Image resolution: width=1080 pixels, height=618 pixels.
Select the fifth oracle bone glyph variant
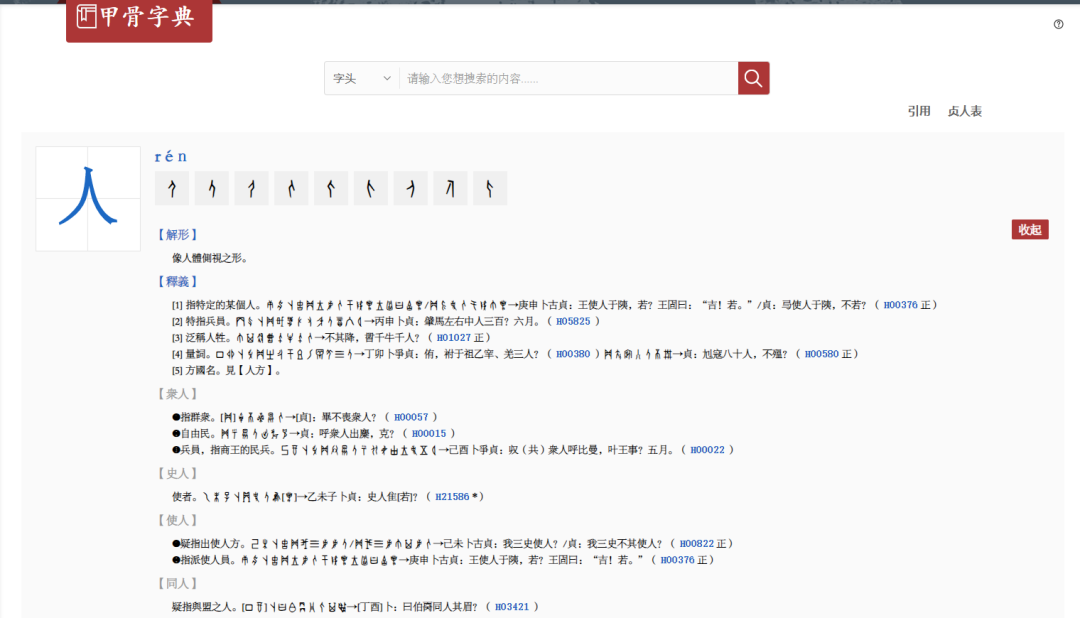(x=331, y=188)
